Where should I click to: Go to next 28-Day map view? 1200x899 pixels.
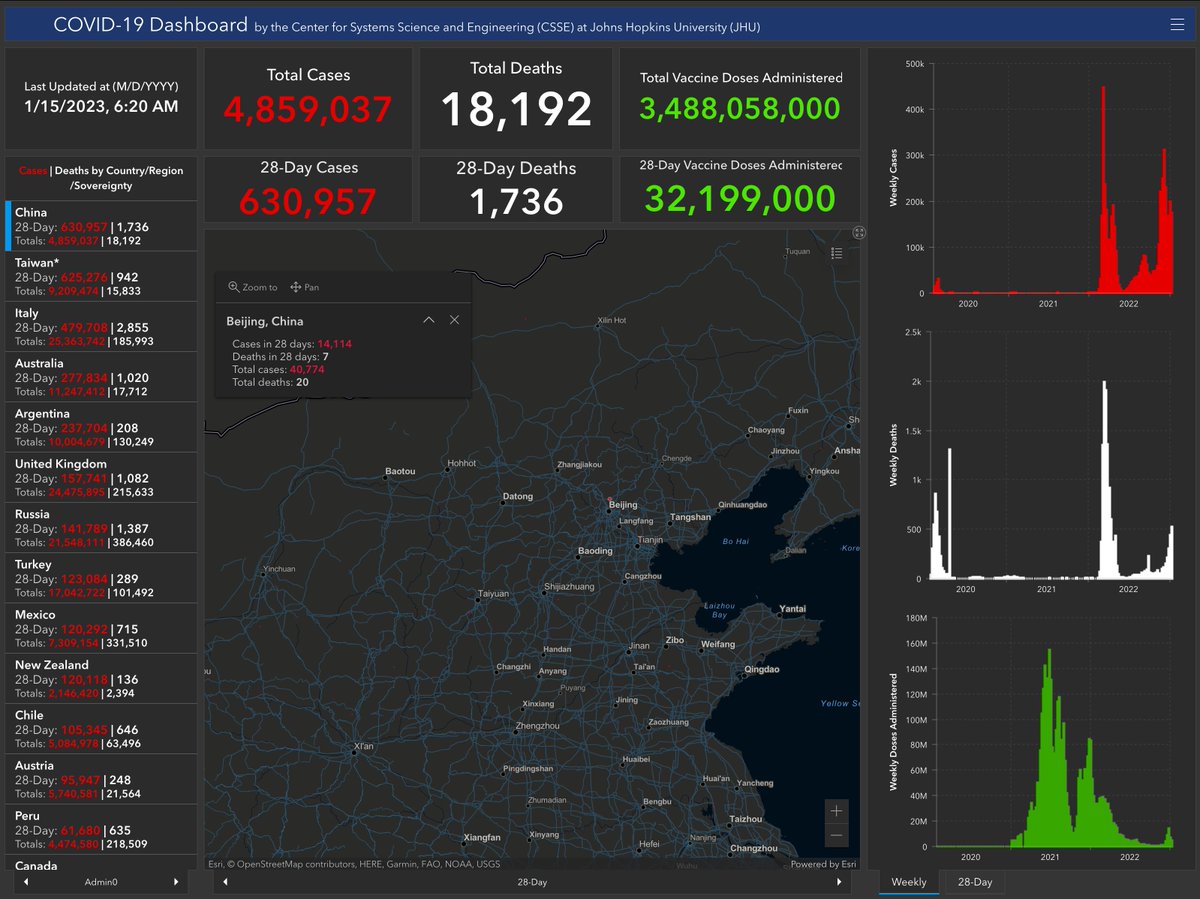pyautogui.click(x=839, y=882)
